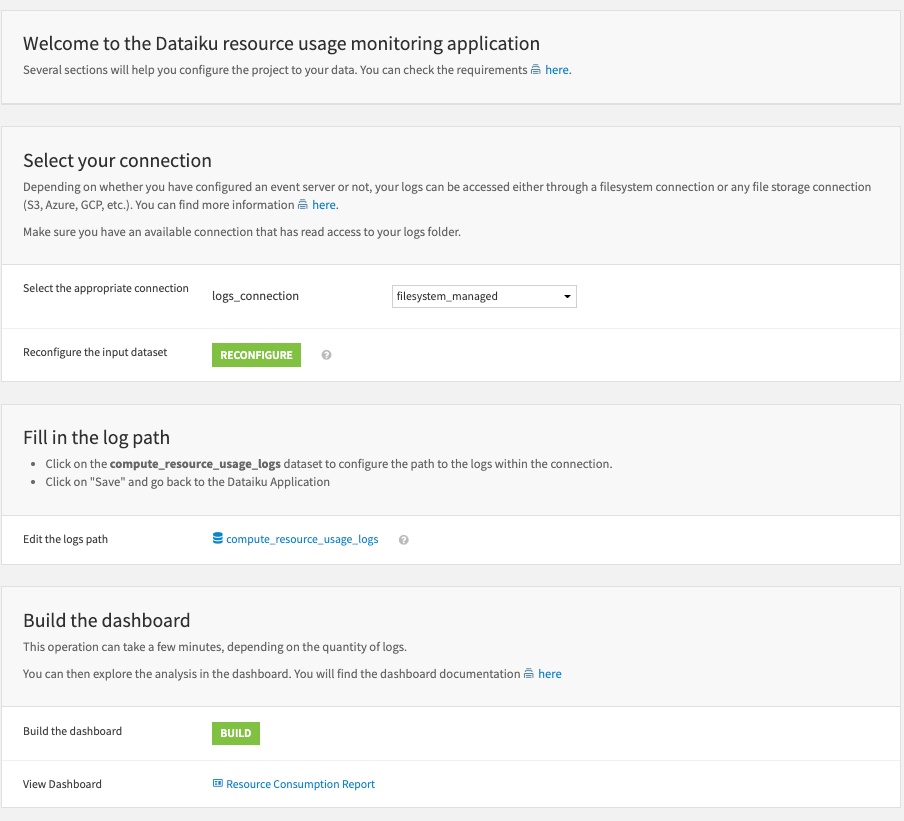Click the 'View Dashboard' row label
The image size is (904, 821).
(x=62, y=784)
